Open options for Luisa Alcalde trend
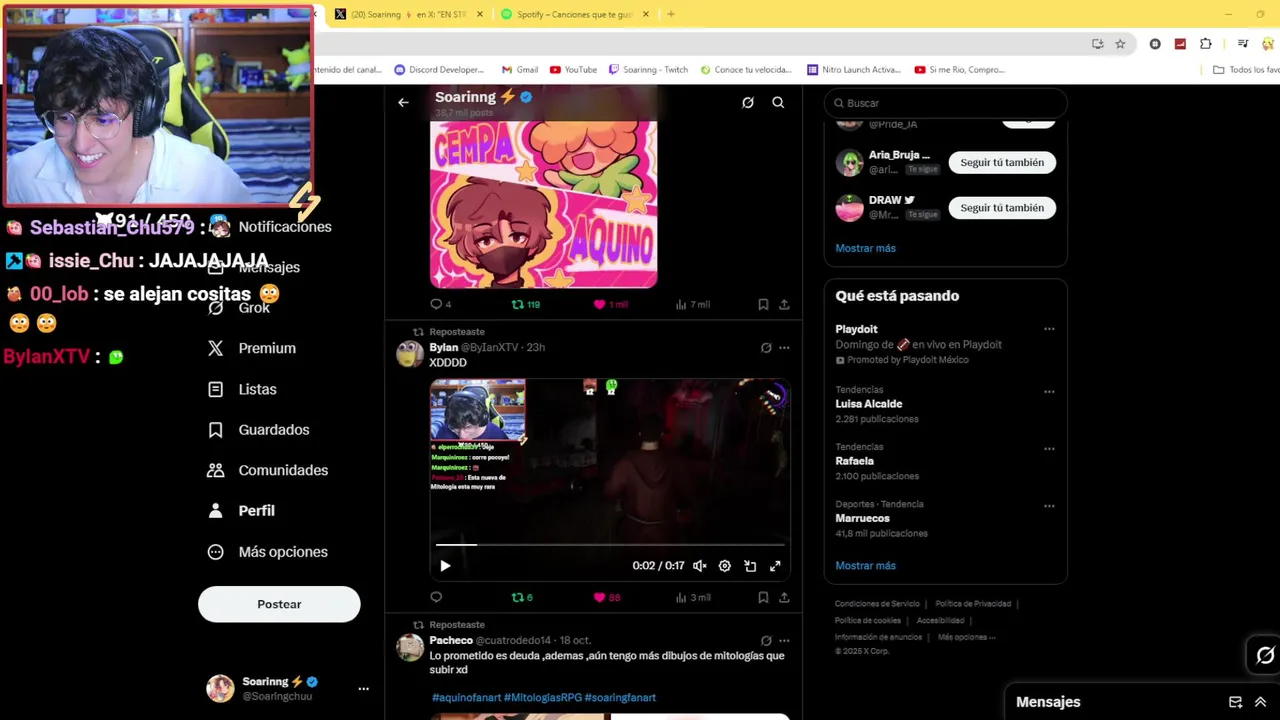This screenshot has height=720, width=1280. (1049, 392)
